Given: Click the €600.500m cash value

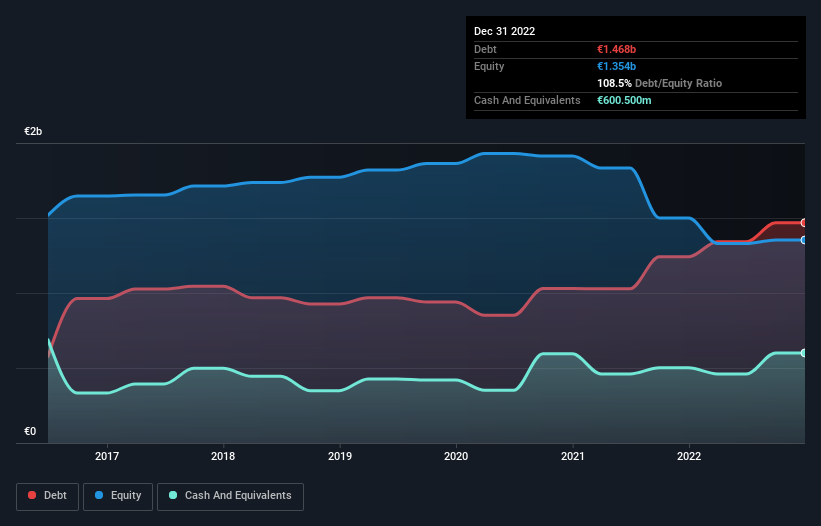Looking at the screenshot, I should [x=624, y=100].
